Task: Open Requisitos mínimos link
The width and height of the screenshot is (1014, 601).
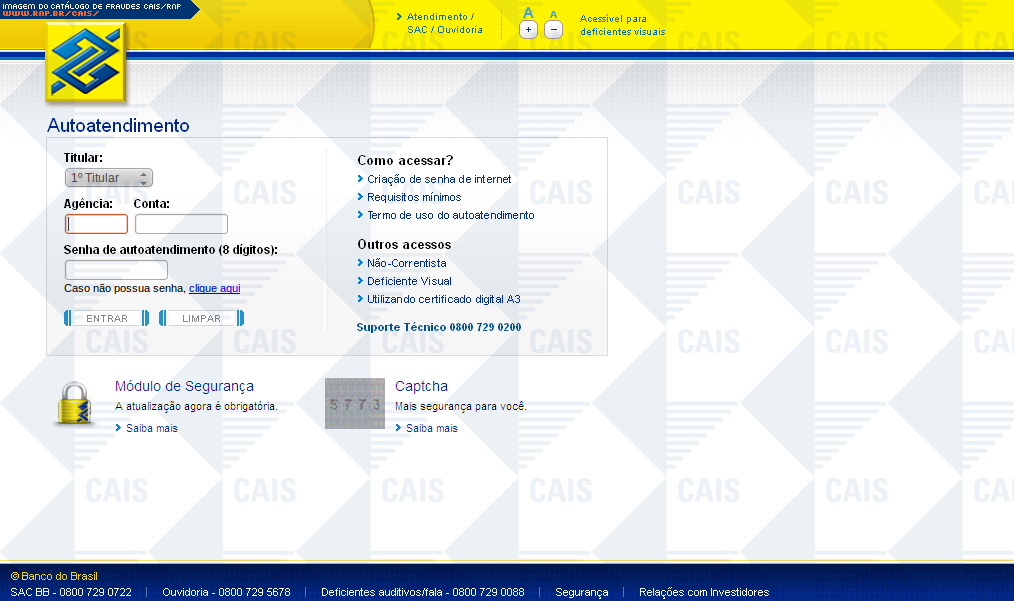Action: click(x=414, y=197)
